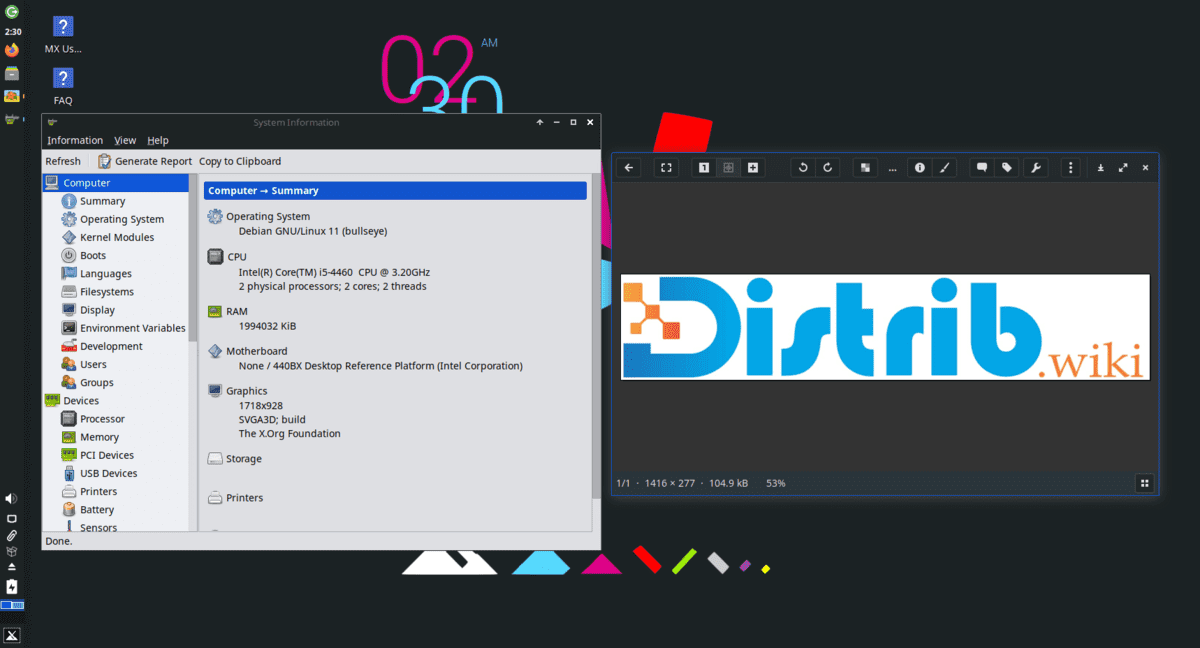This screenshot has height=648, width=1200.
Task: Click the Graphics monitor icon in summary
Action: [x=214, y=391]
